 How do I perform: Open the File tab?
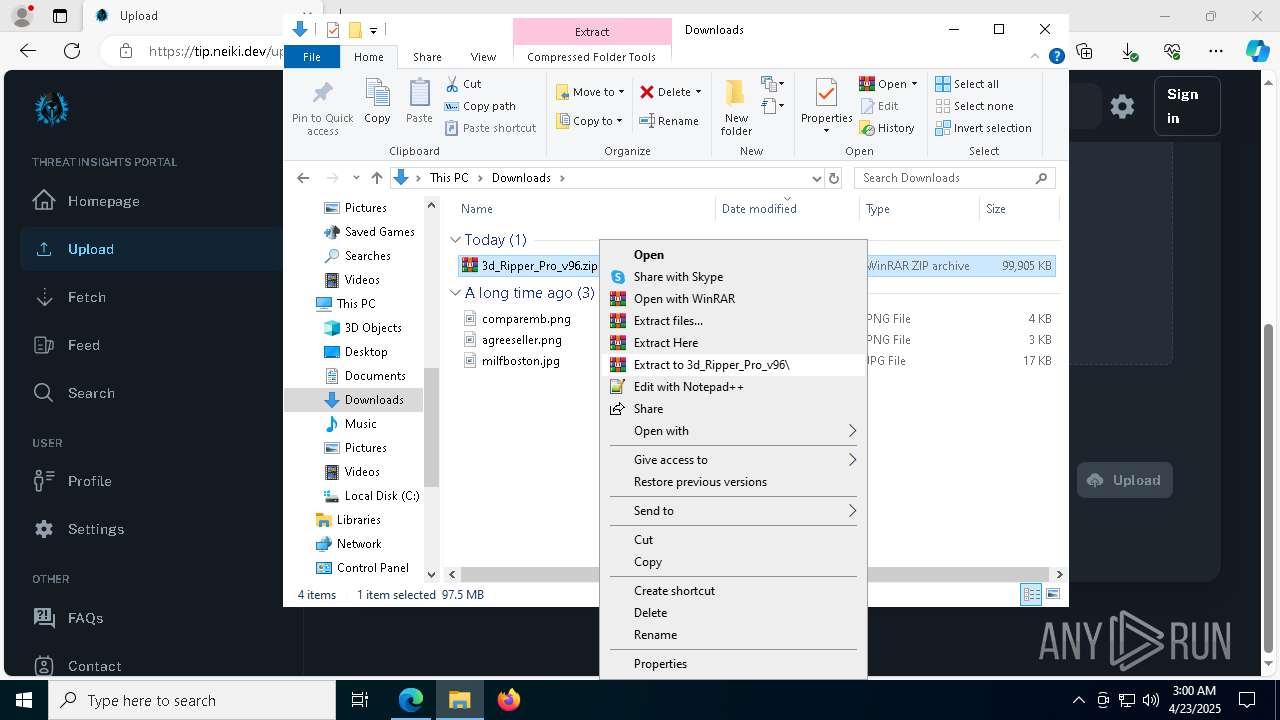tap(312, 57)
